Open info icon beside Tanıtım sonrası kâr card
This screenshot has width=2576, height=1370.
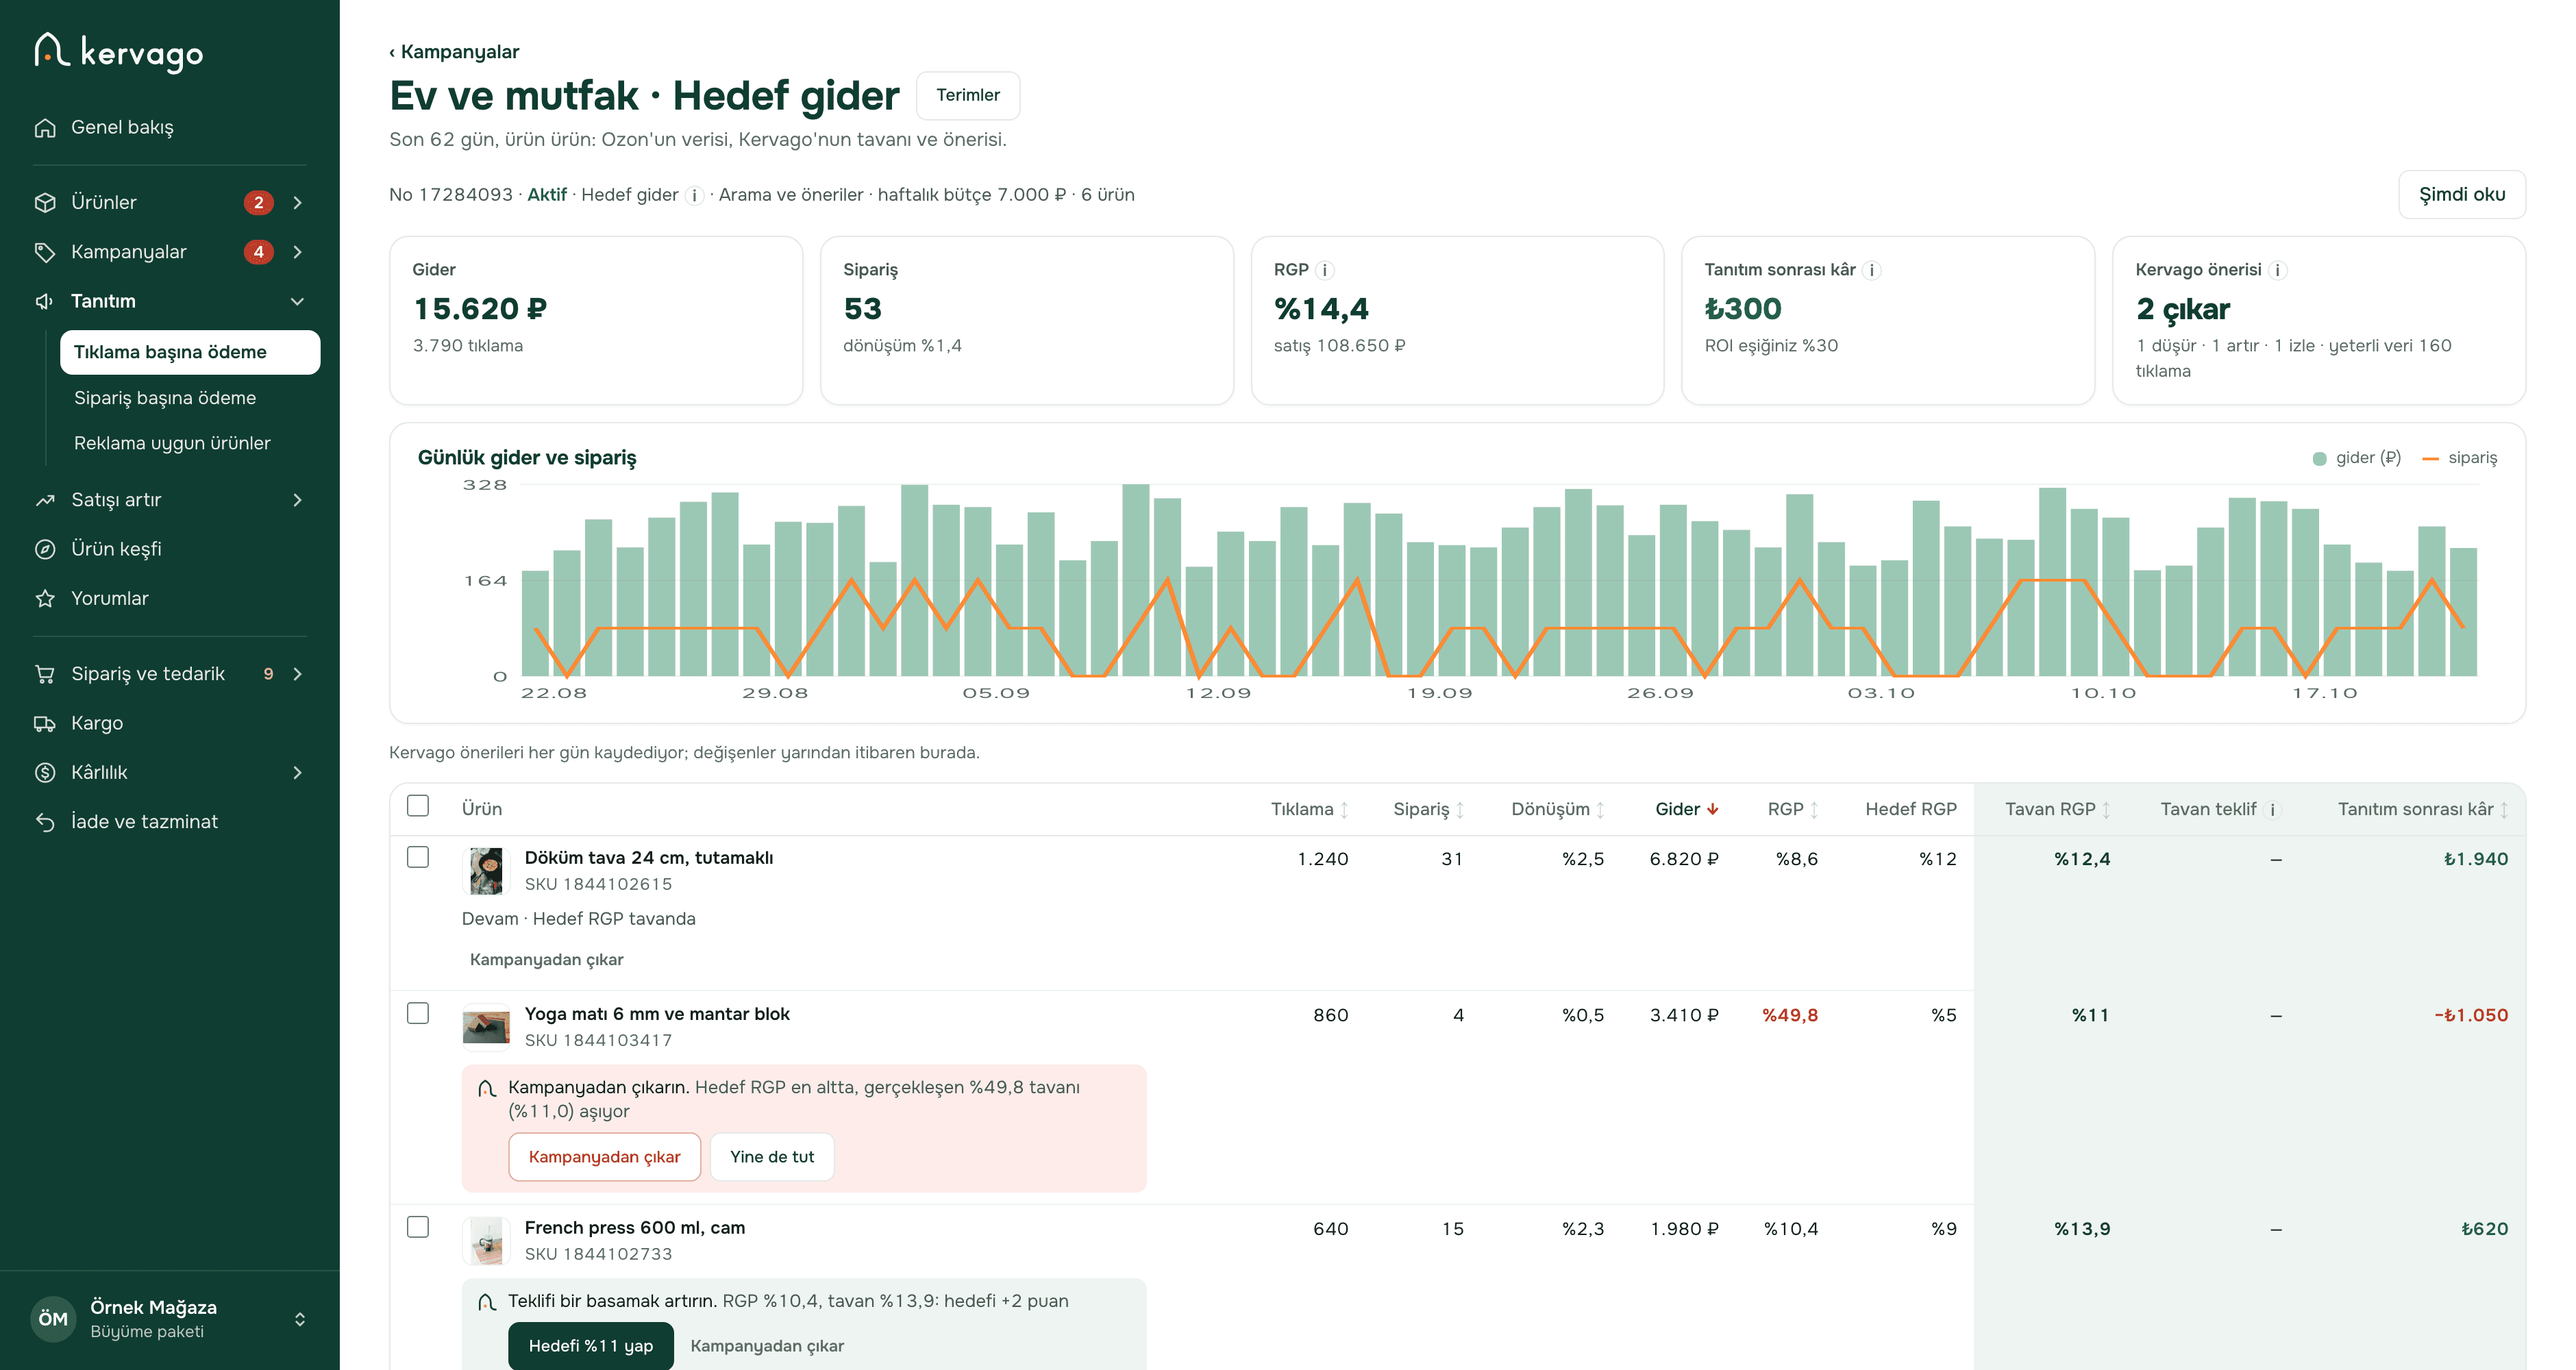[x=1872, y=270]
